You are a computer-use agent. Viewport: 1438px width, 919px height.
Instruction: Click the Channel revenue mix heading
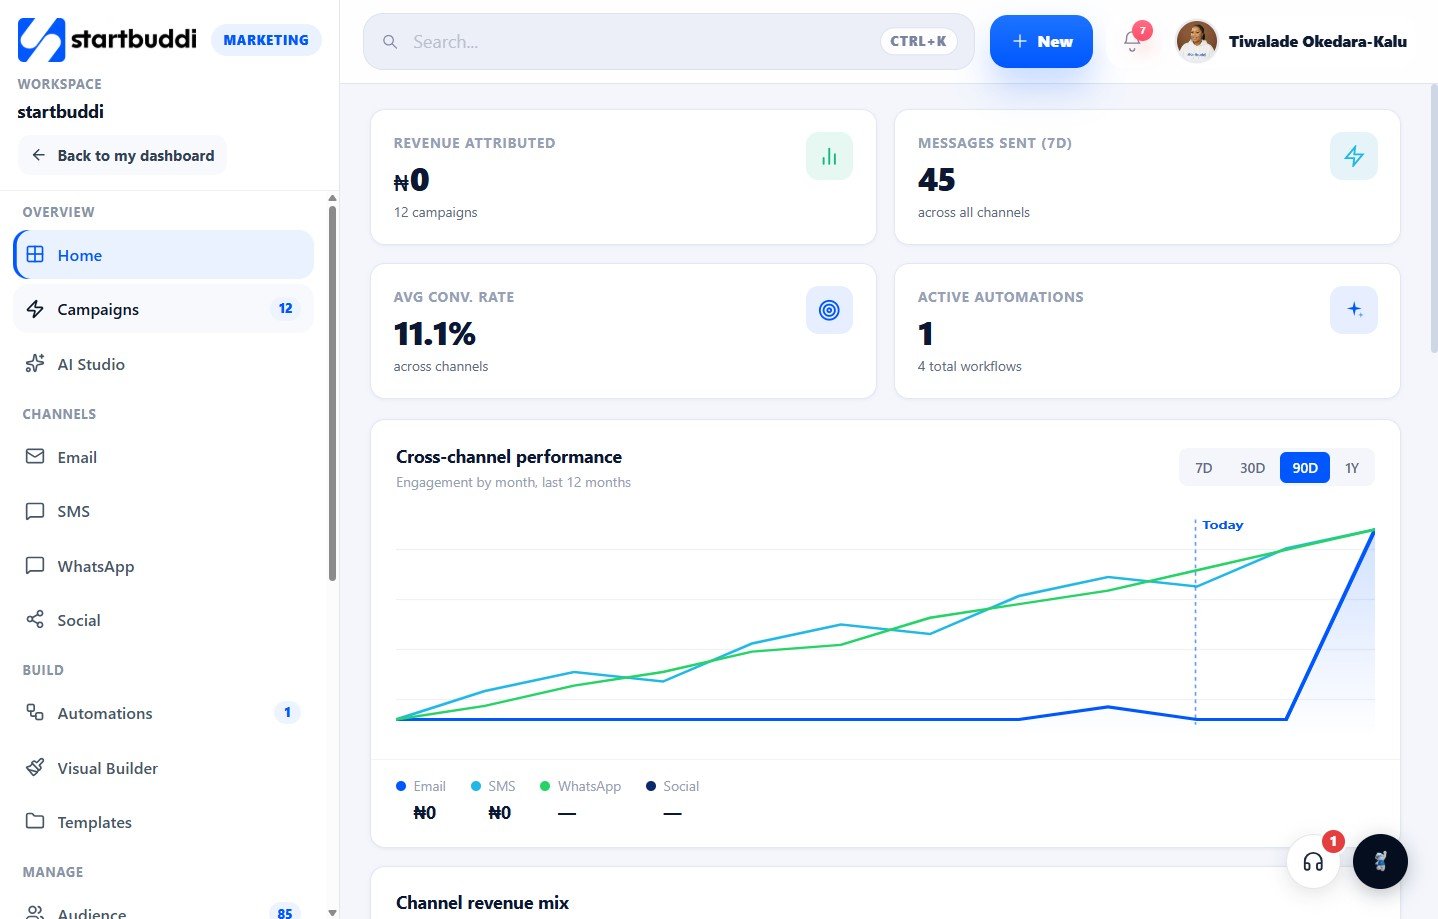point(482,903)
